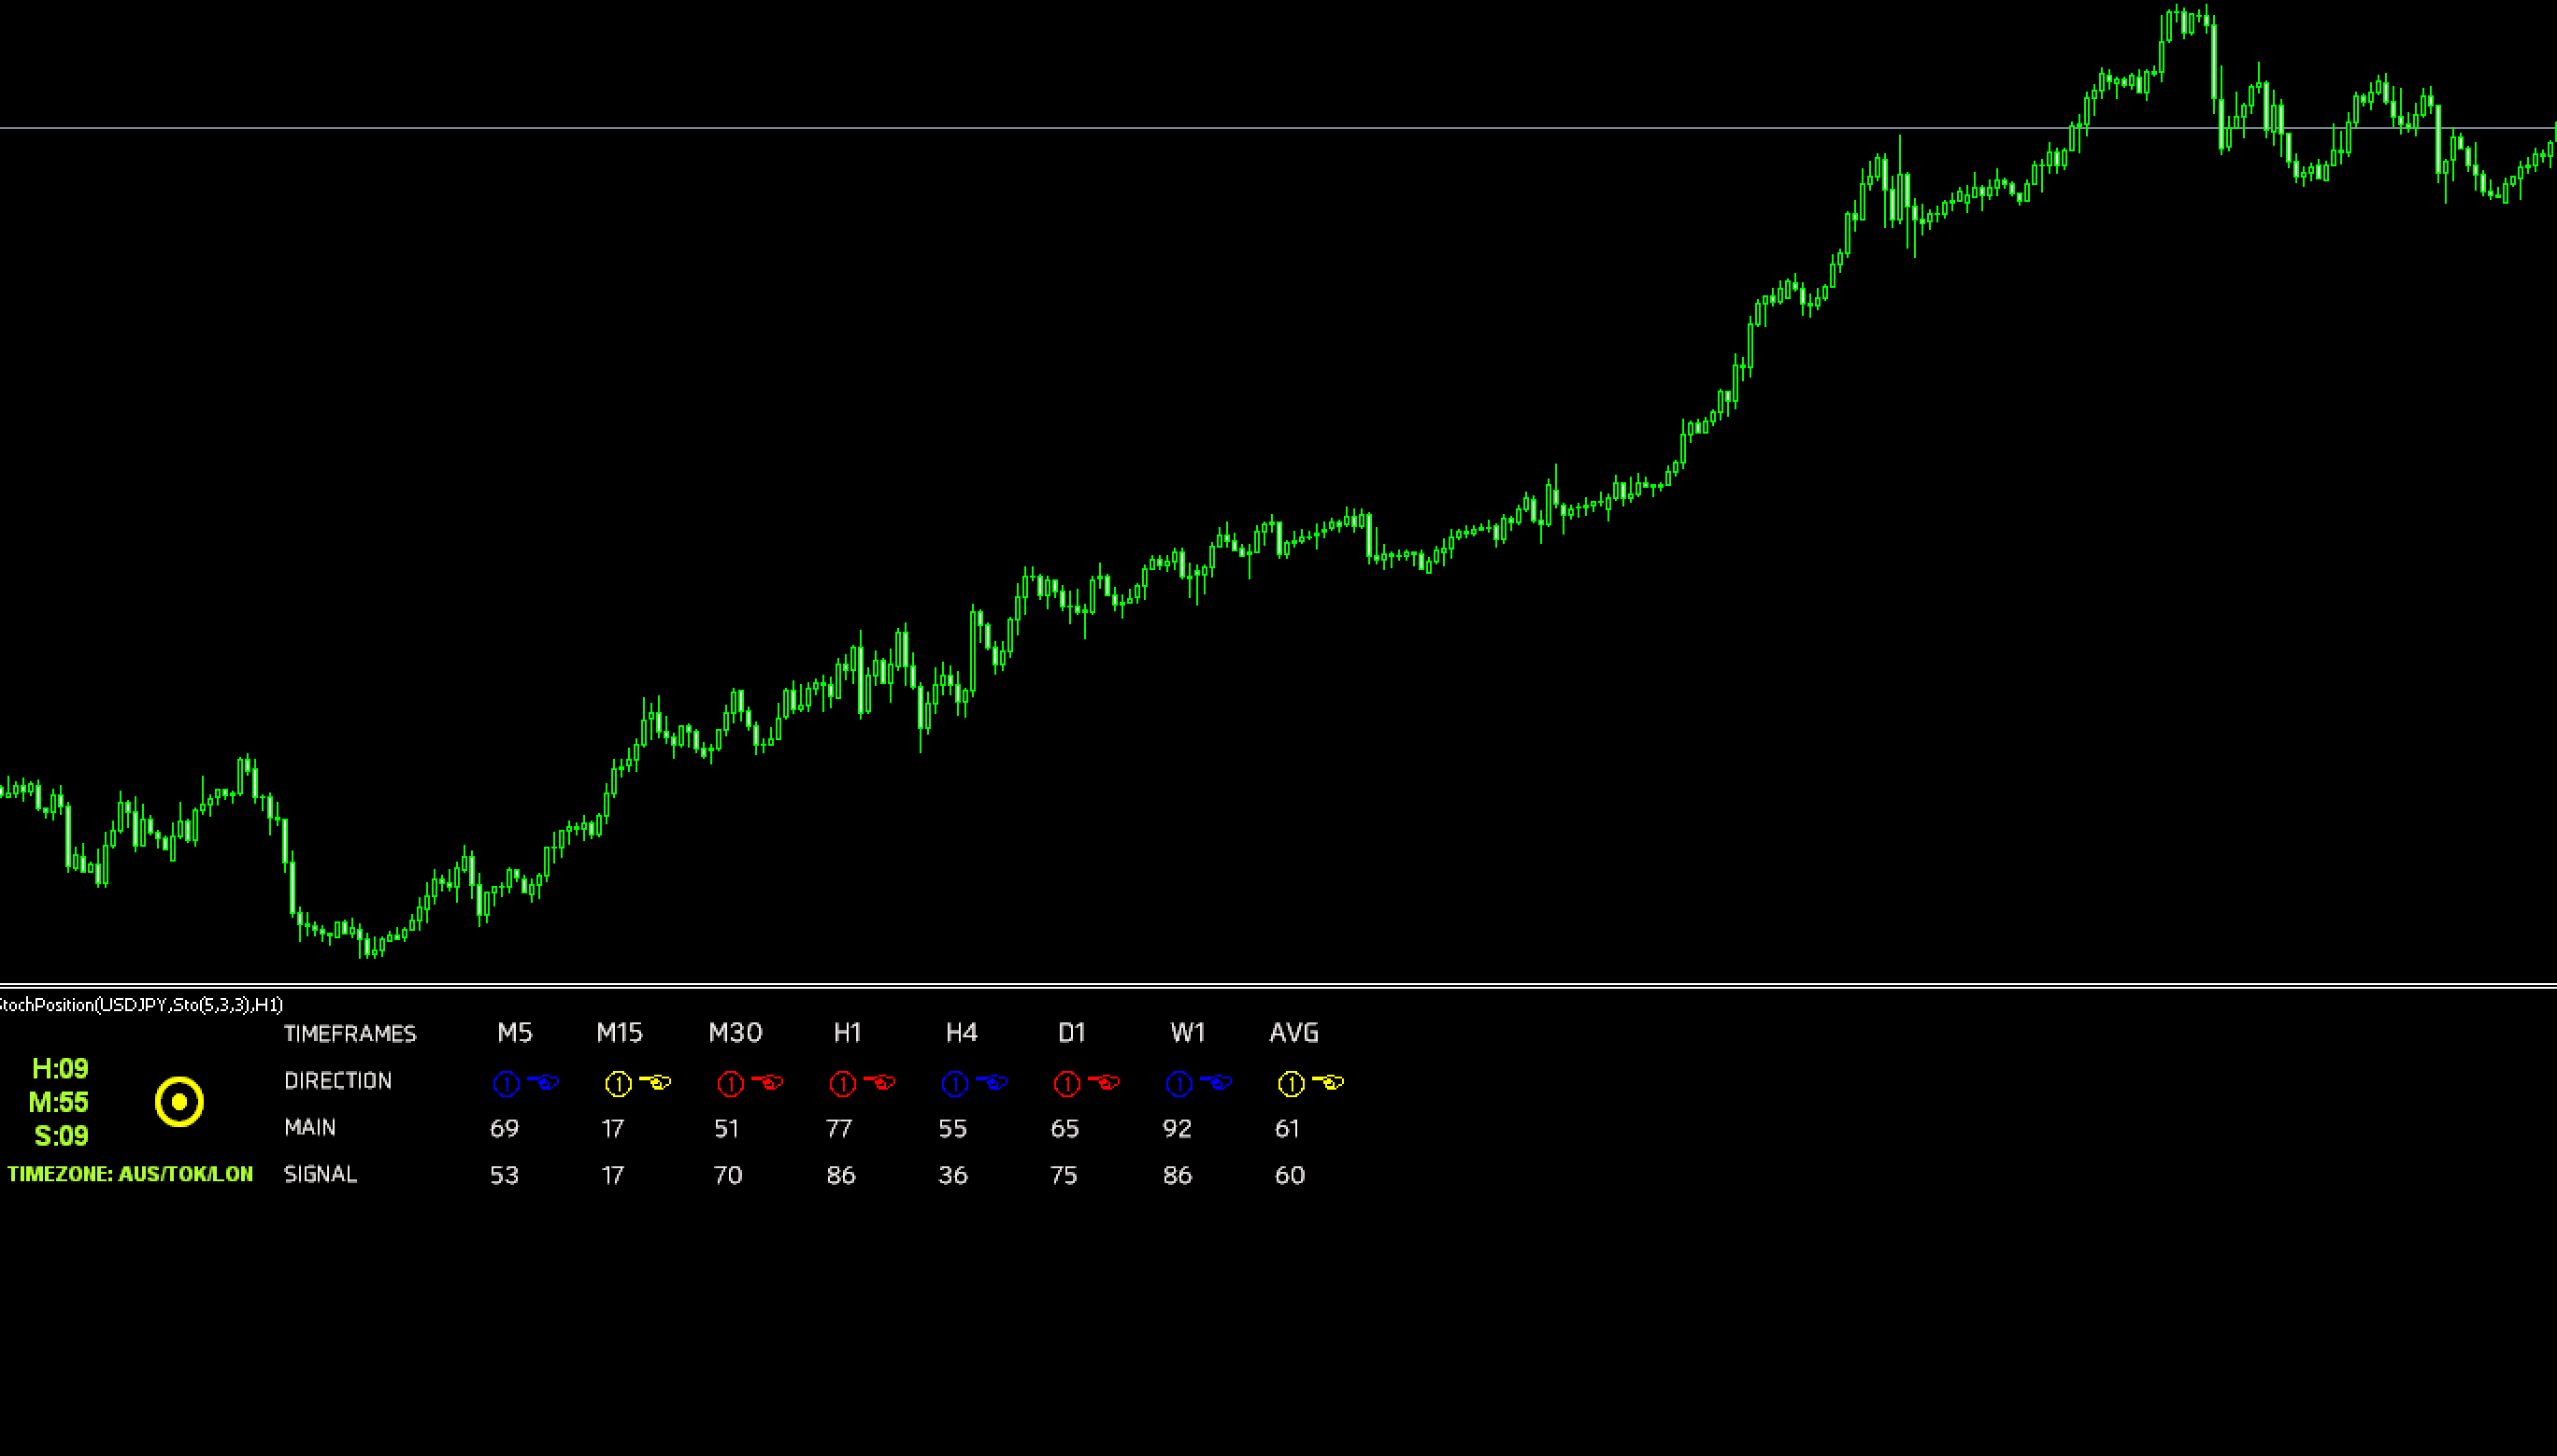
Task: Click the blue pointing hand under H4
Action: pos(992,1082)
